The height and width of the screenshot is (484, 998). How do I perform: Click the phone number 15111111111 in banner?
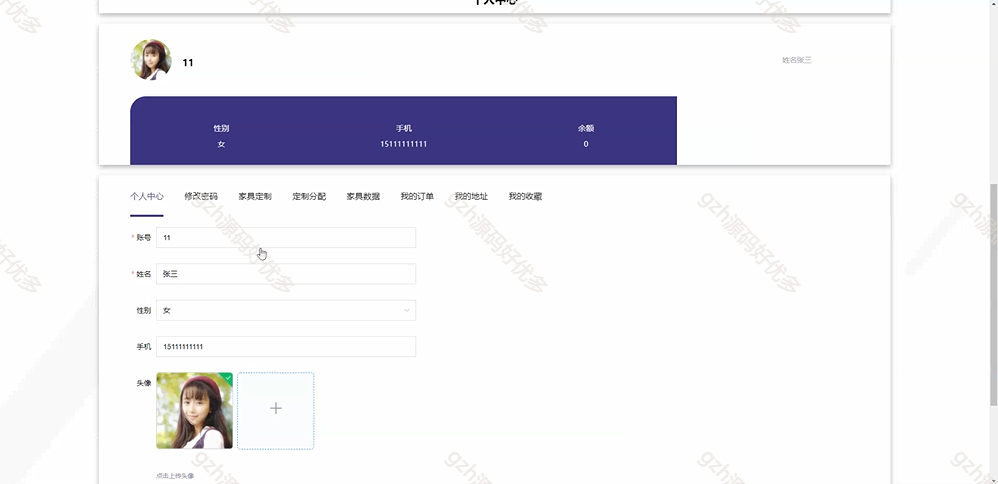click(x=404, y=144)
